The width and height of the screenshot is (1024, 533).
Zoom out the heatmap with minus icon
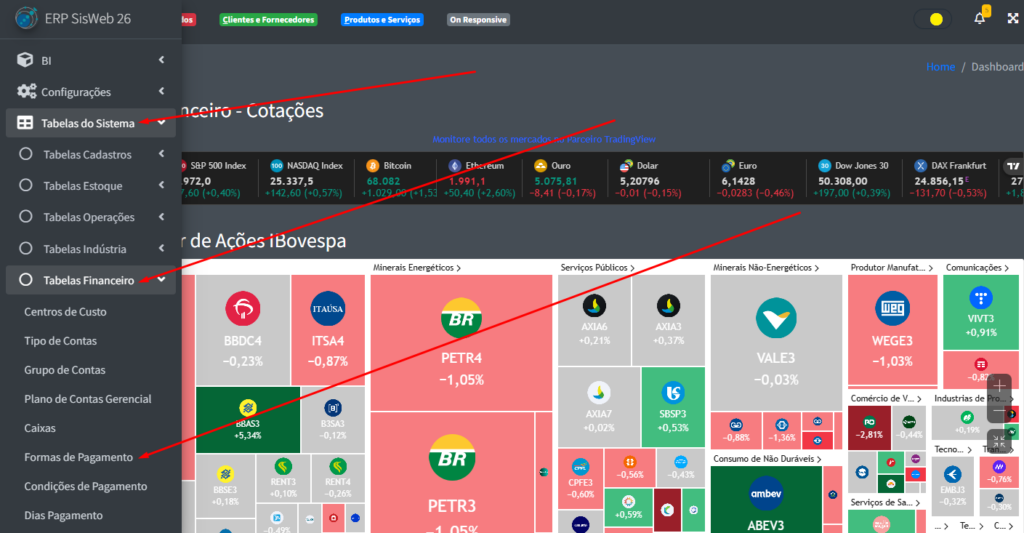pos(998,412)
